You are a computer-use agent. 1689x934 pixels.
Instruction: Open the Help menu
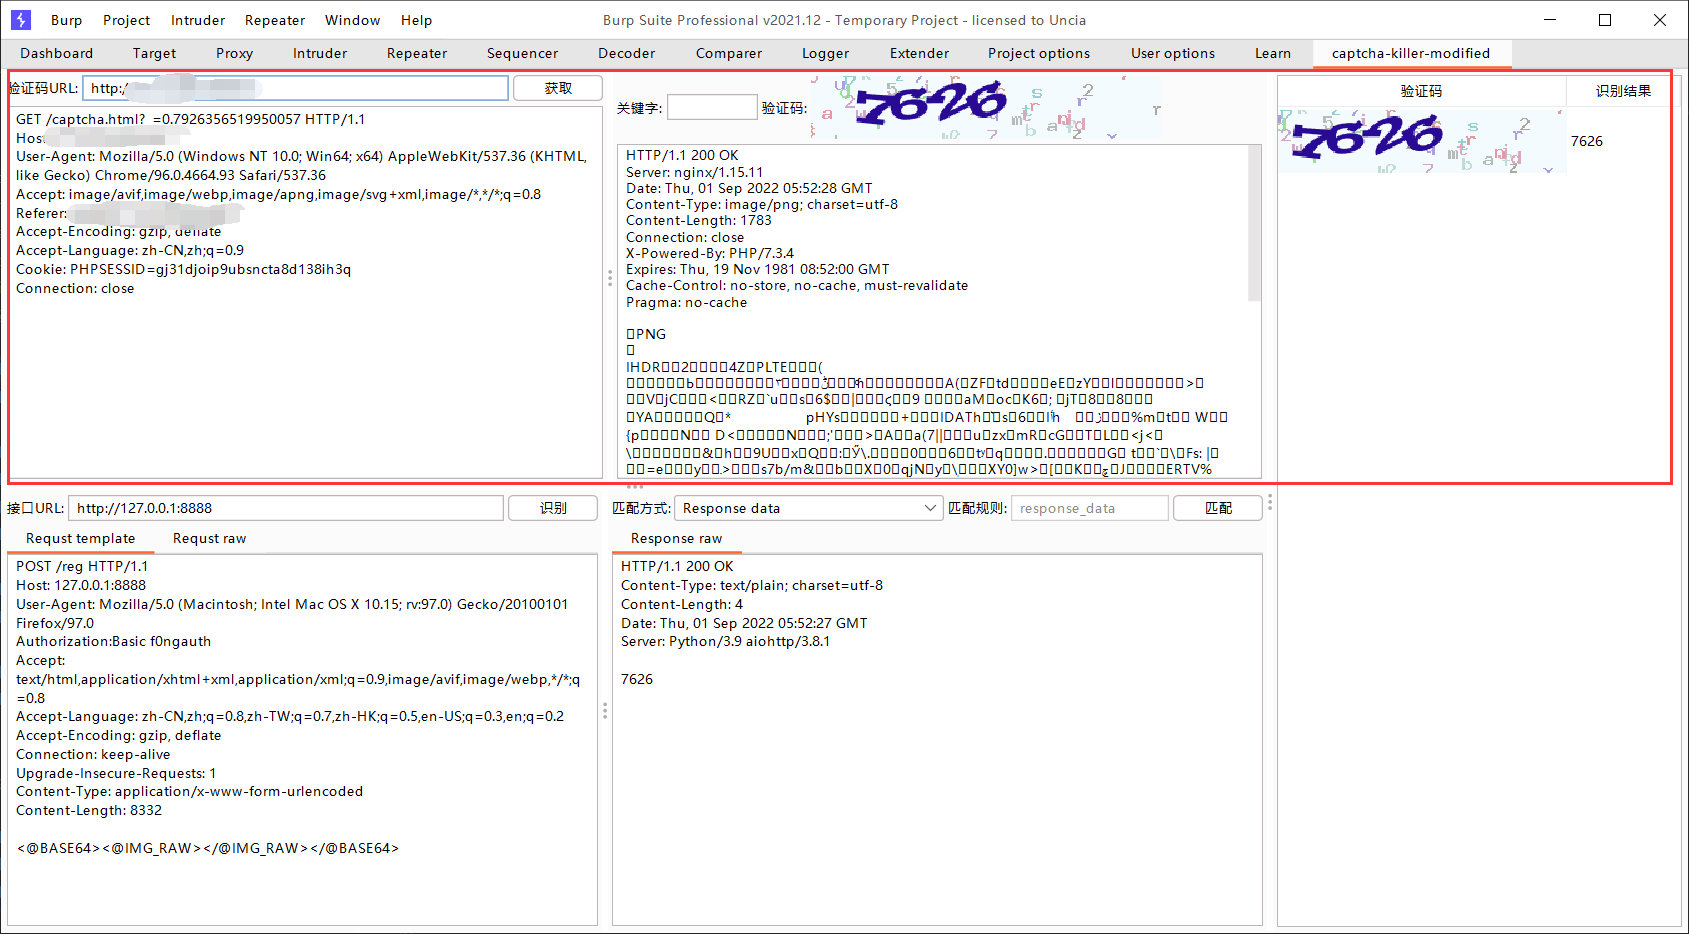coord(416,20)
